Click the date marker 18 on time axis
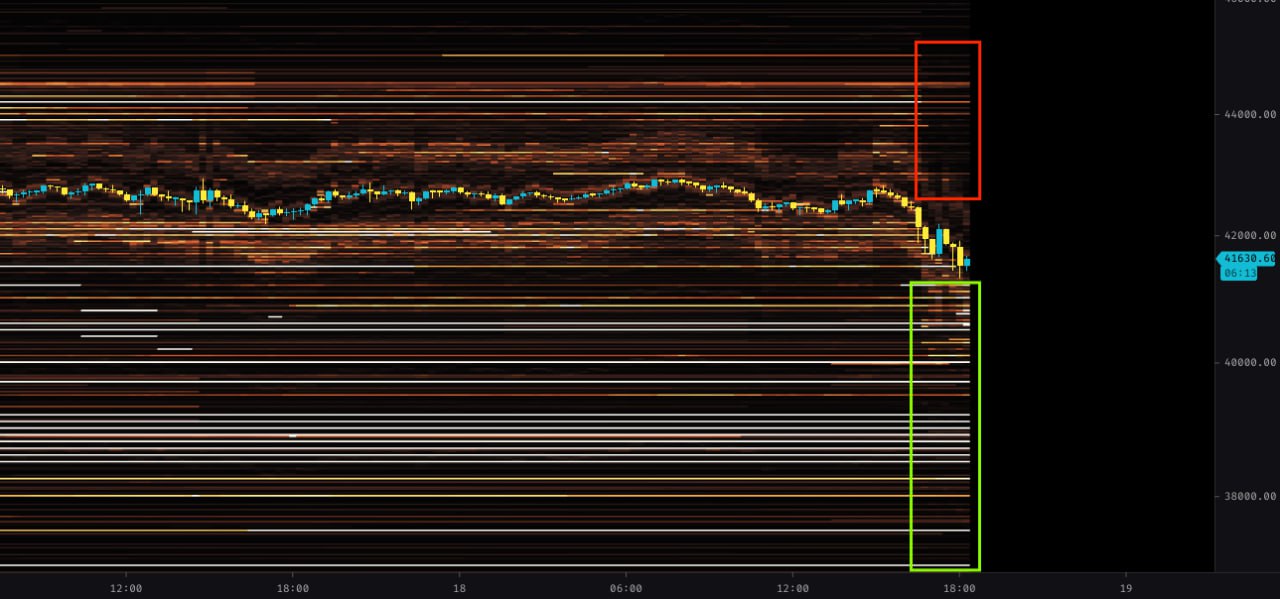 (x=459, y=588)
